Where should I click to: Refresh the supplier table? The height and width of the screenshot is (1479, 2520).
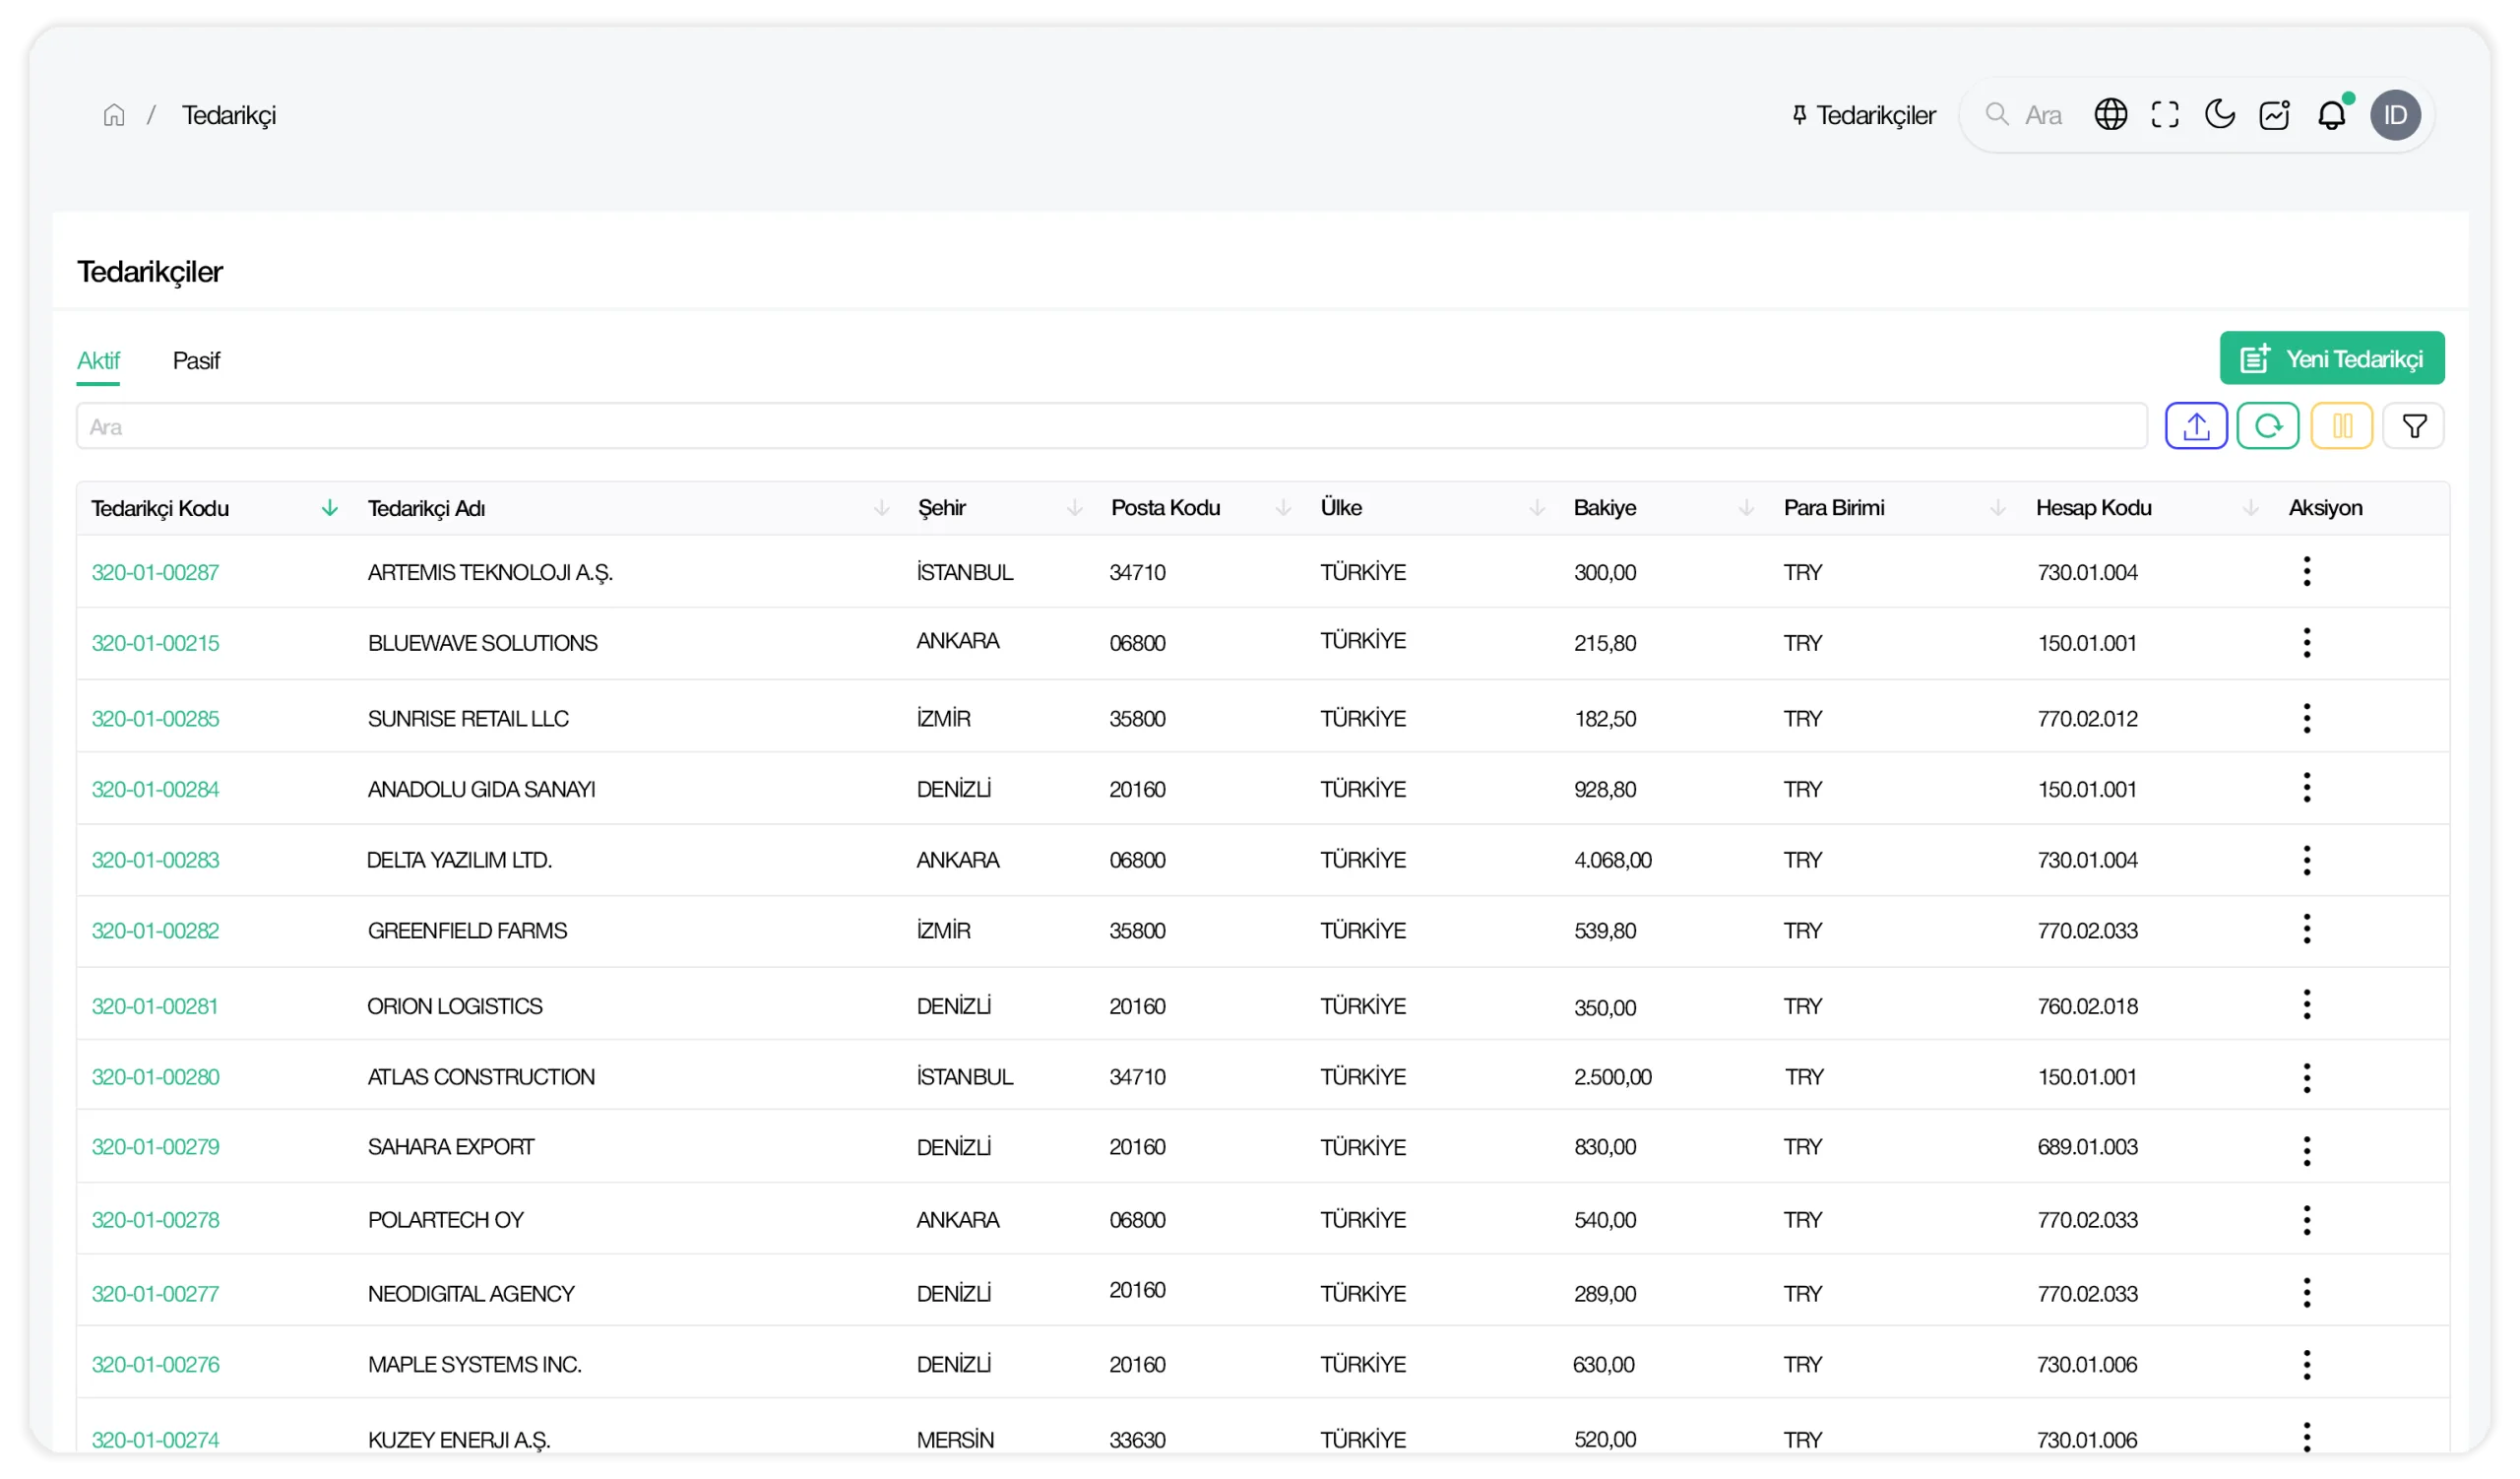tap(2268, 427)
